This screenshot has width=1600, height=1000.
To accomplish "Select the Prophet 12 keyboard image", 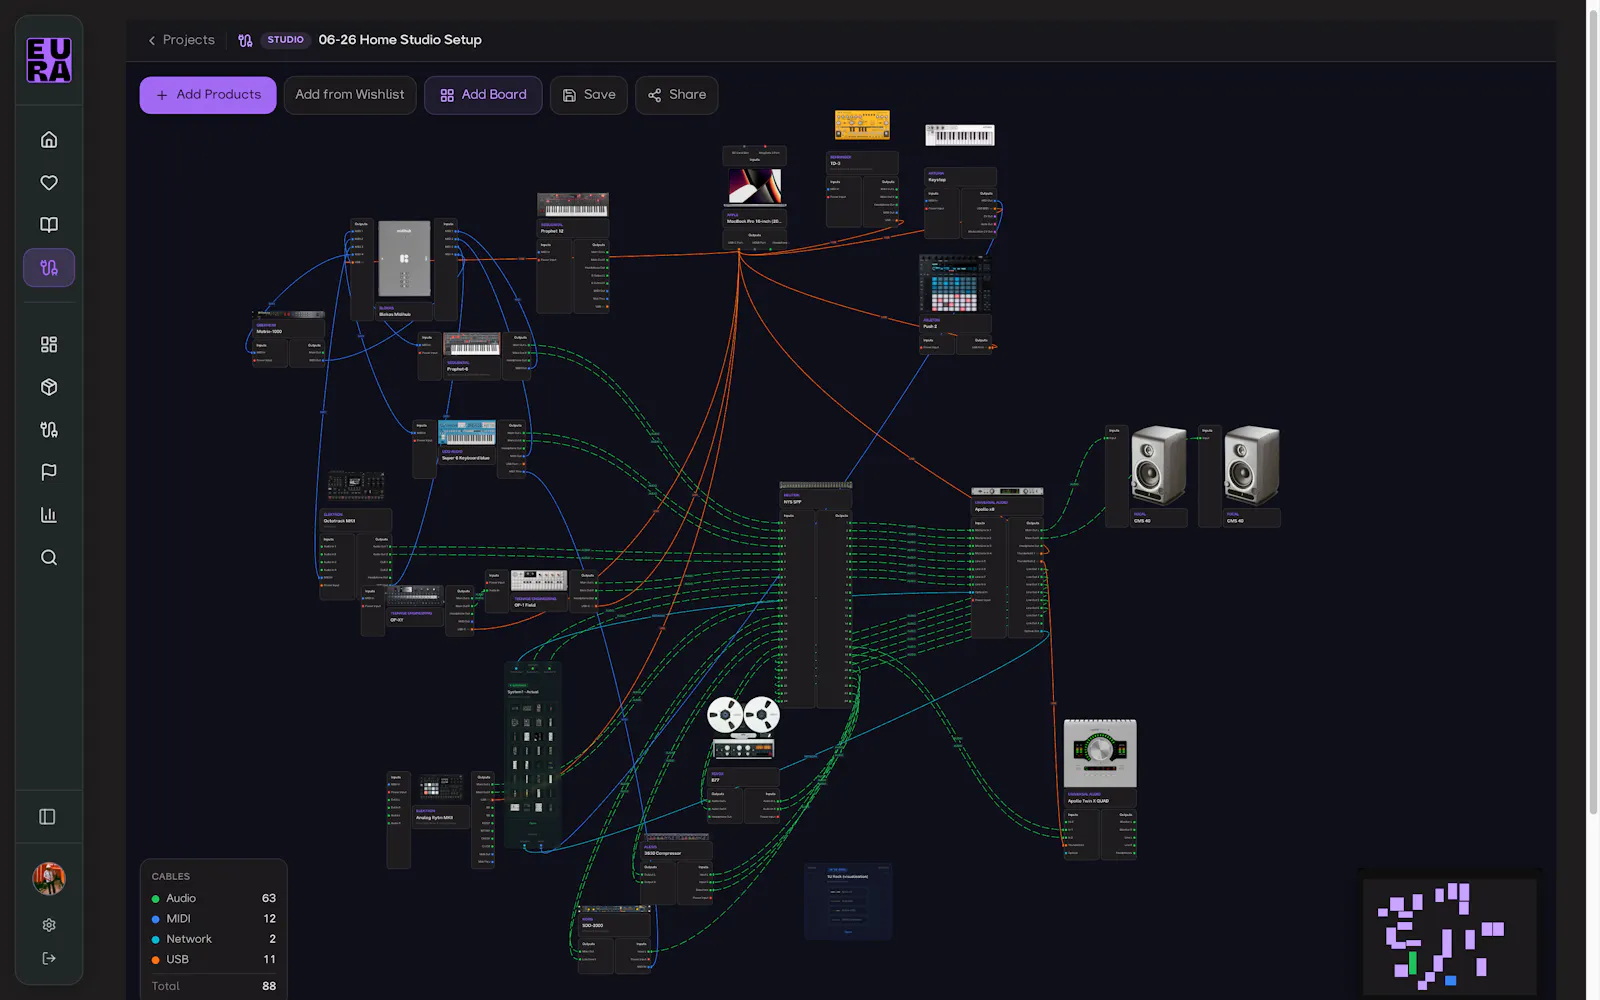I will (573, 205).
